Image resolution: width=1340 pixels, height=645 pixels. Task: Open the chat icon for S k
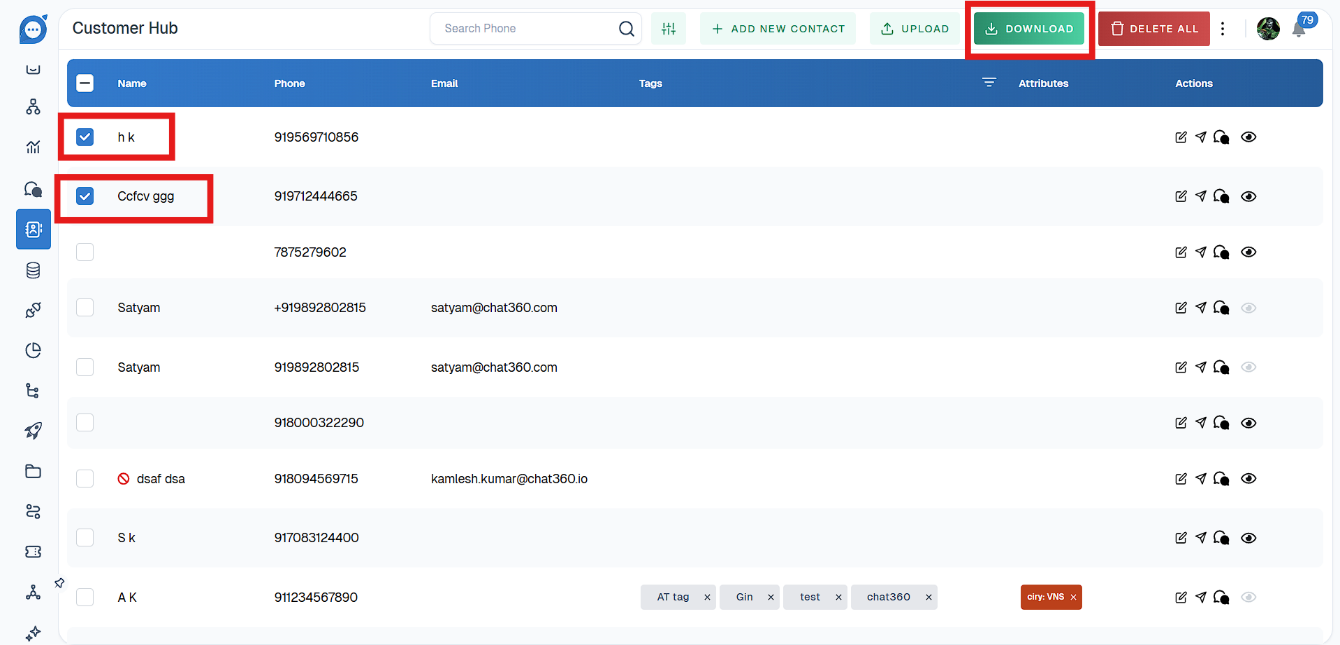pos(1221,538)
